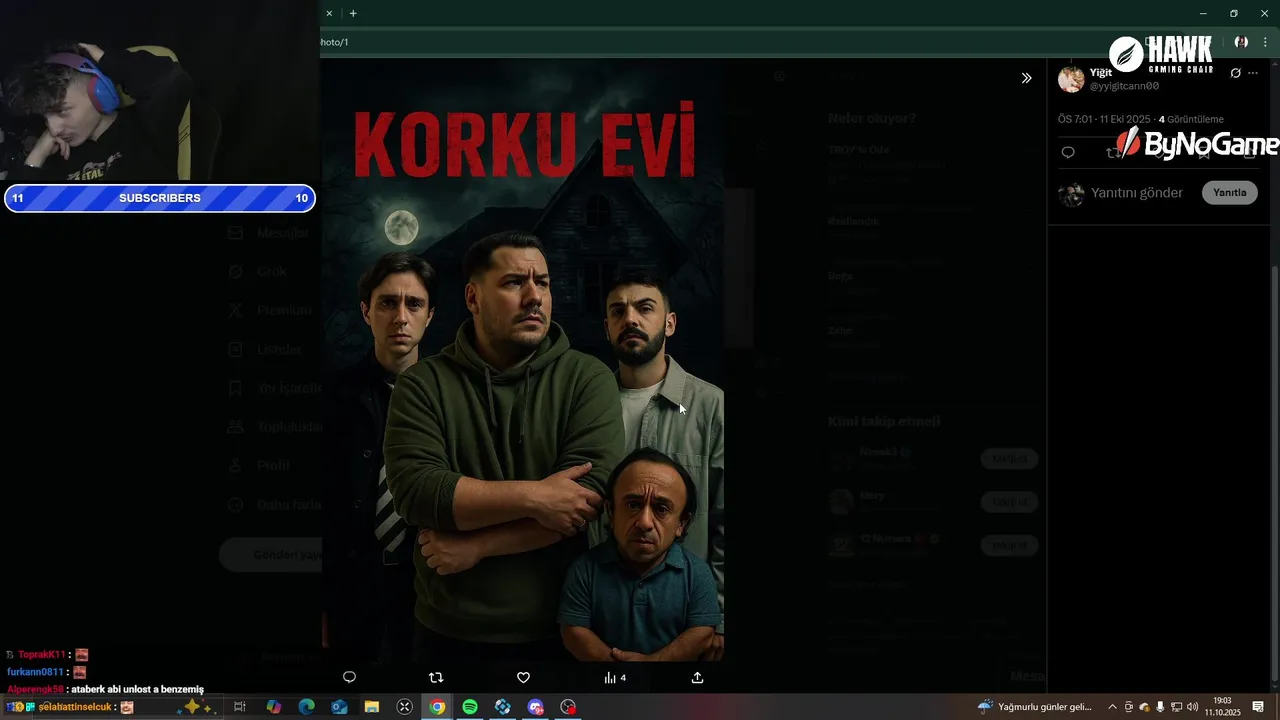
Task: Close the current browser tab
Action: (328, 13)
